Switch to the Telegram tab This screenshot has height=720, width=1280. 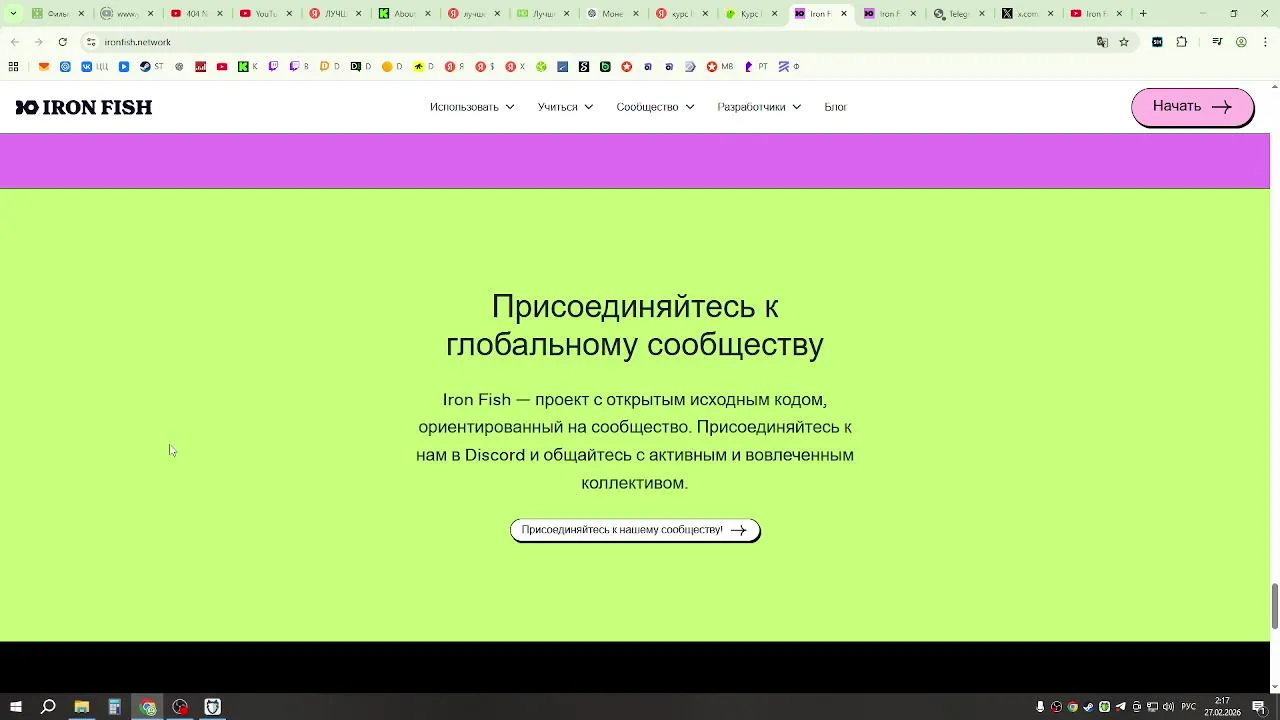coord(957,14)
